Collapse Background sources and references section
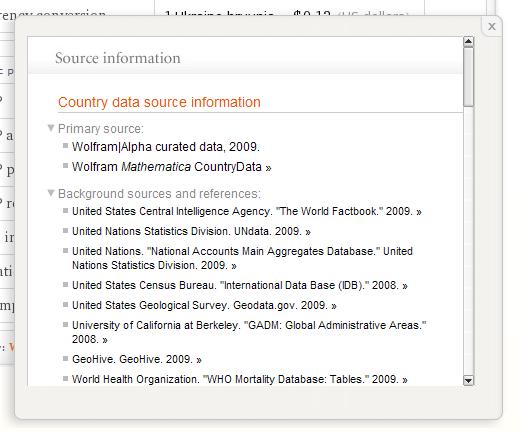This screenshot has height=432, width=522. (x=51, y=193)
